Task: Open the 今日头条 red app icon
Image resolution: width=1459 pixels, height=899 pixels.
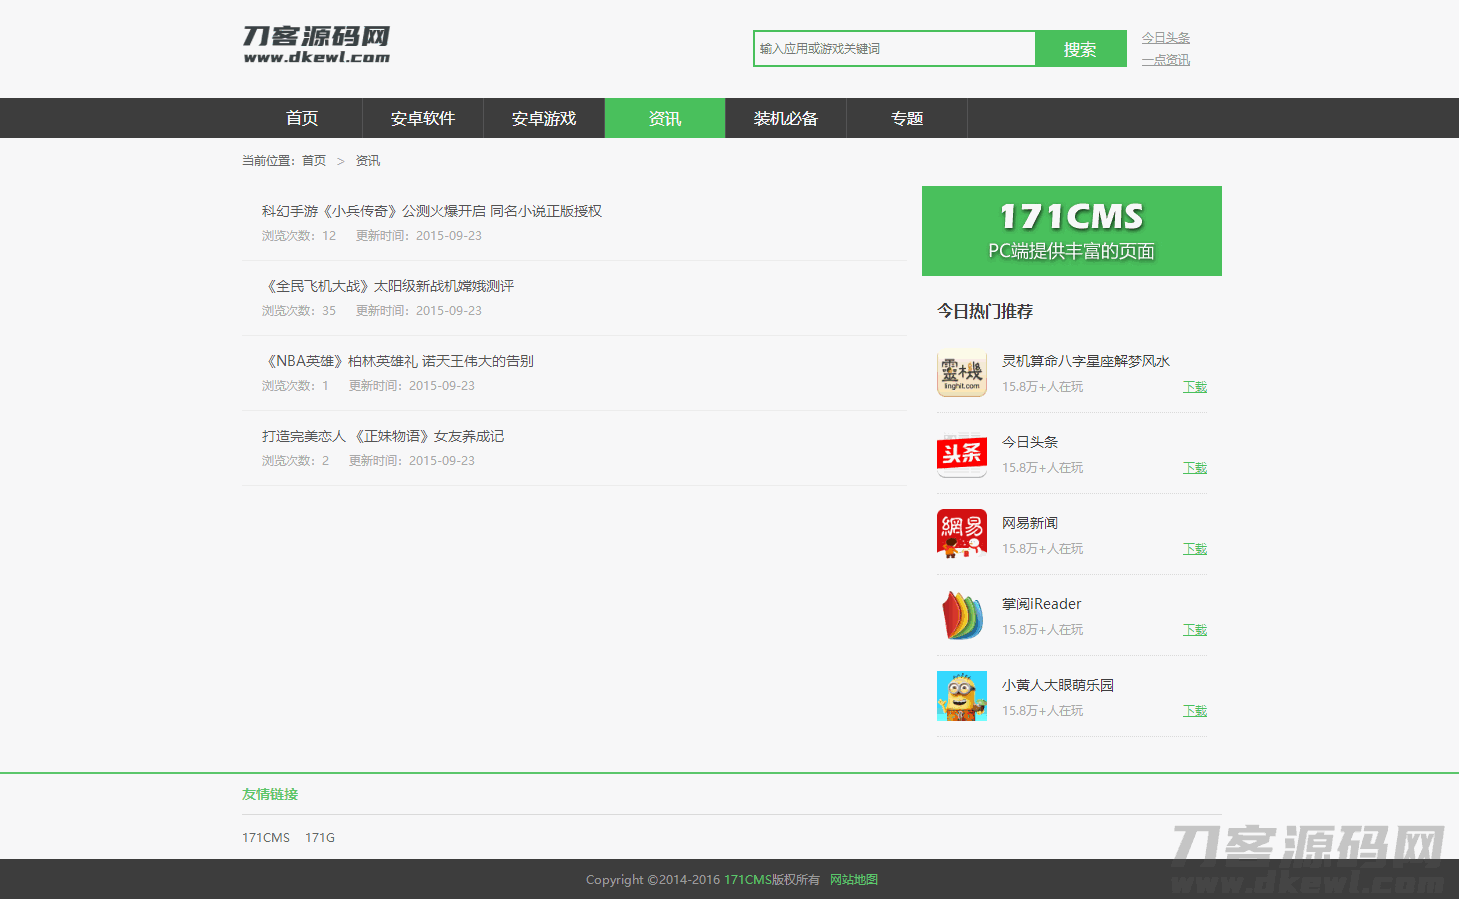Action: [961, 454]
